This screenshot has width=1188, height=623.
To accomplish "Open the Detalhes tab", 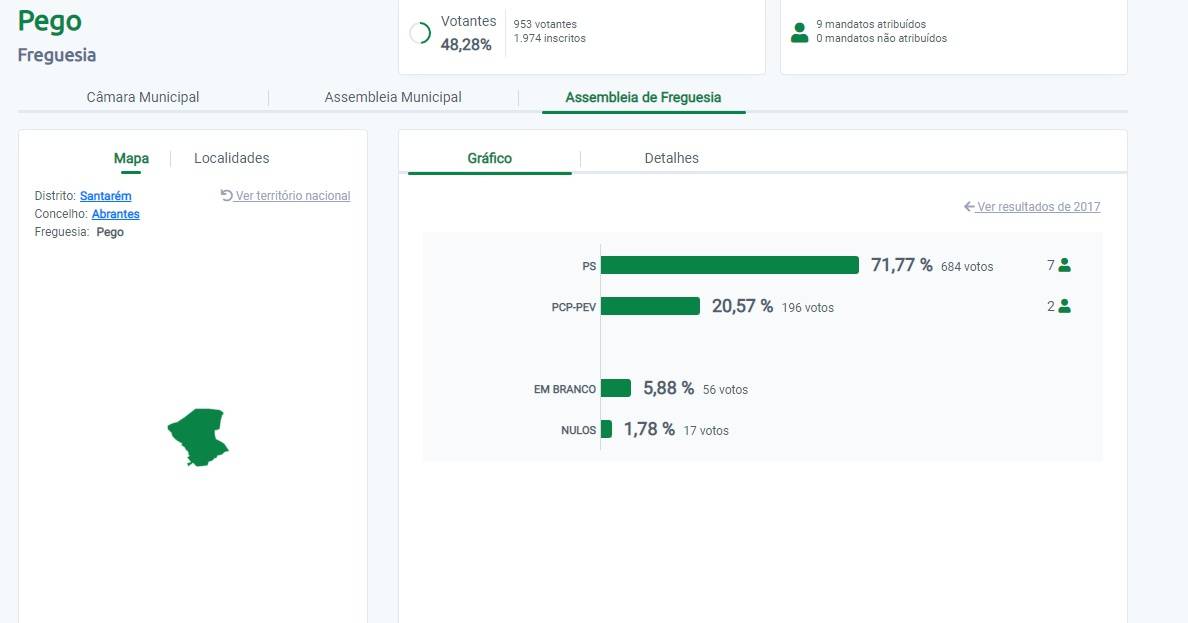I will (671, 158).
